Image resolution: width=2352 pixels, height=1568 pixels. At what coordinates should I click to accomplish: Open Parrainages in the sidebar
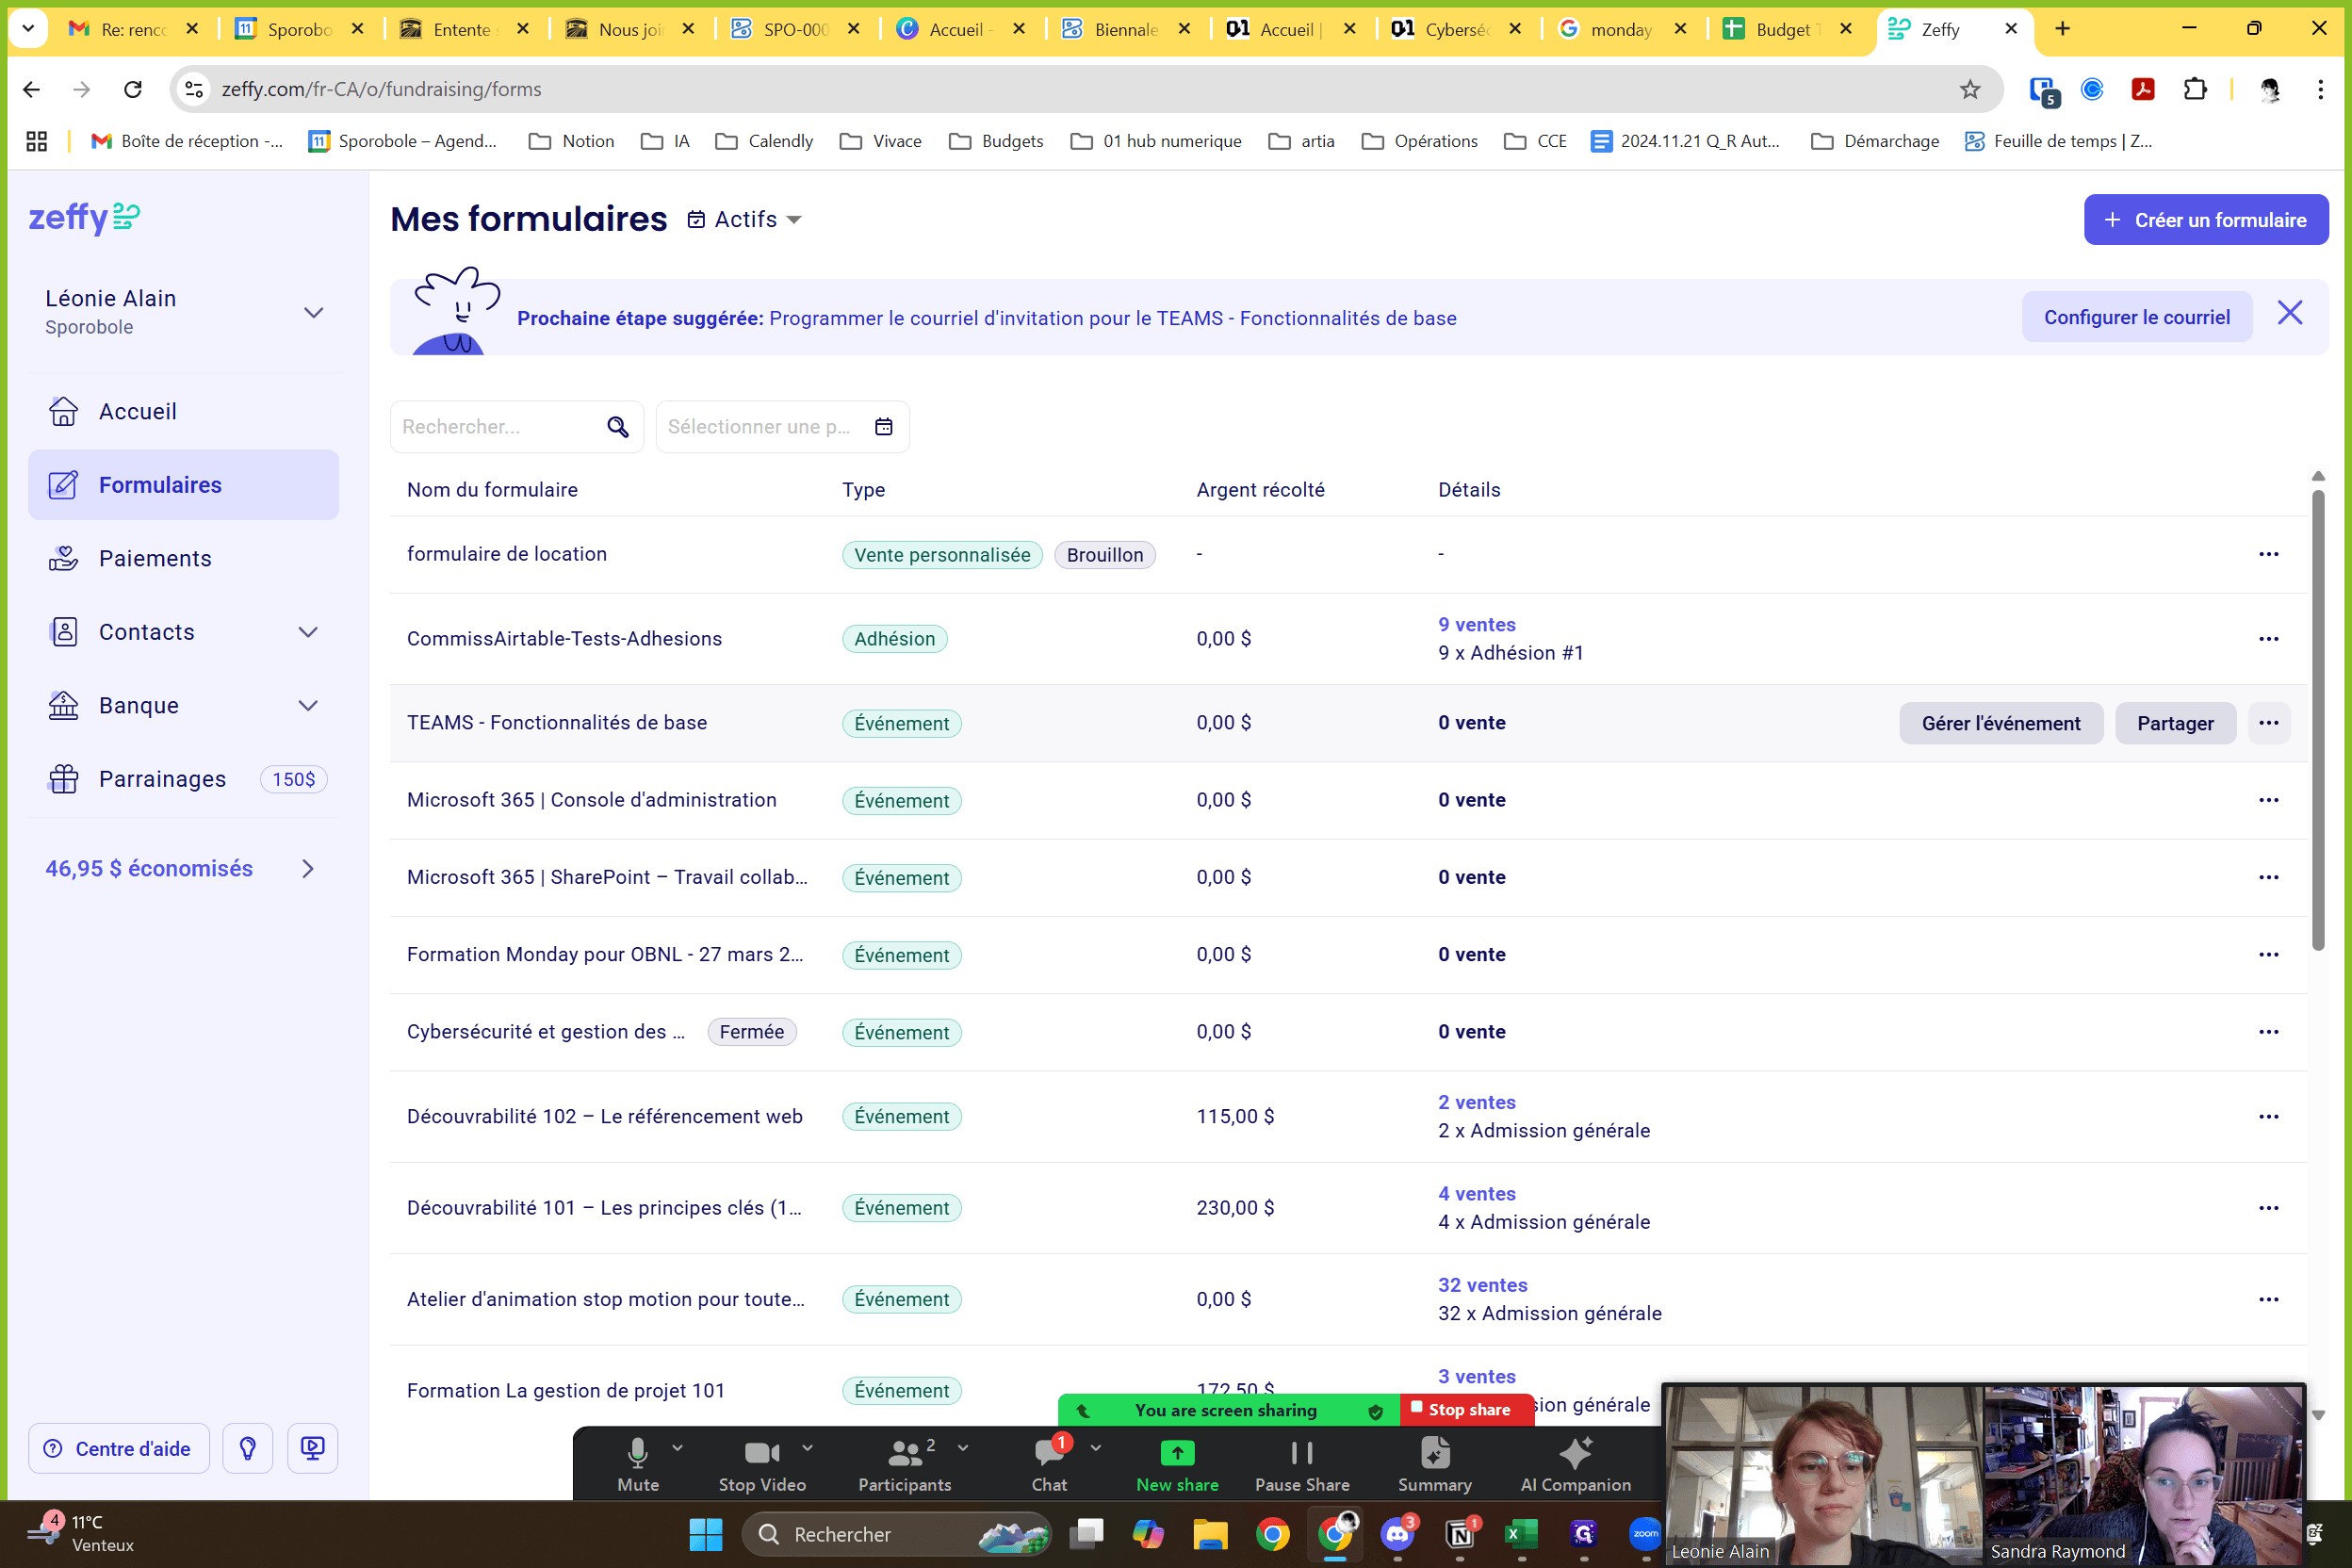(x=183, y=779)
